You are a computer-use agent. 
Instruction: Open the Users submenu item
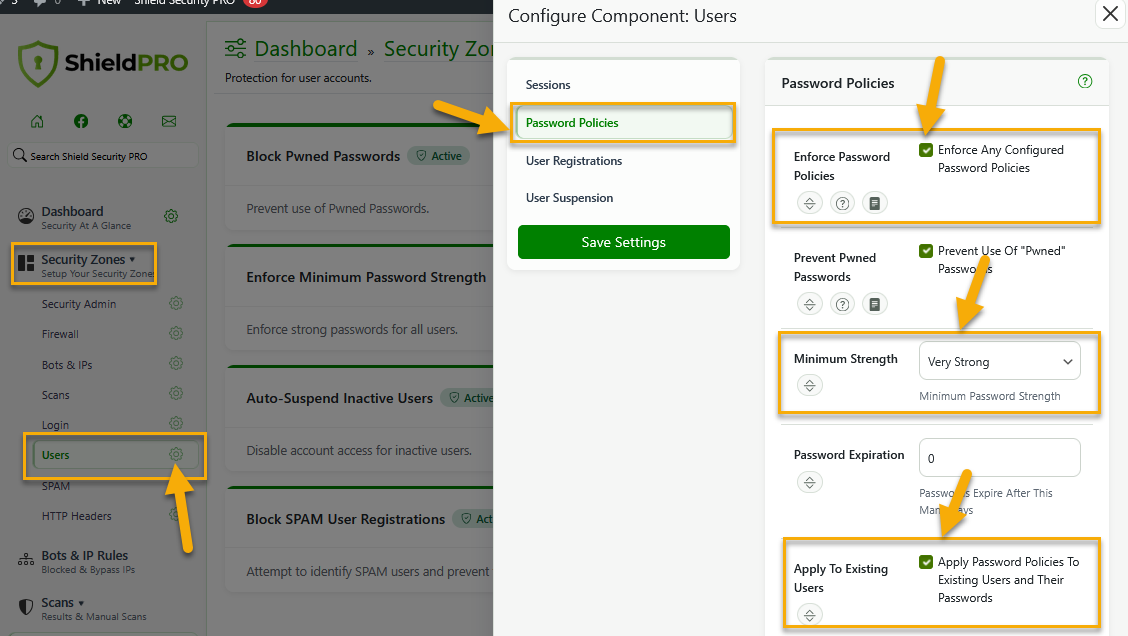pyautogui.click(x=115, y=455)
